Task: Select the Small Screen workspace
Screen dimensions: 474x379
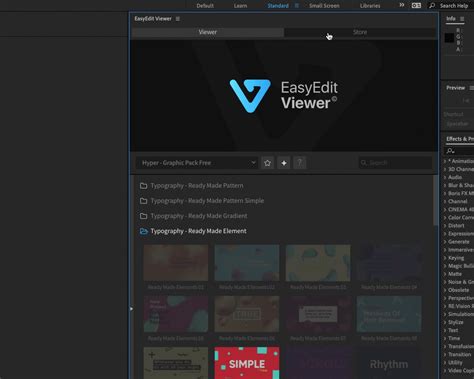Action: (x=324, y=6)
